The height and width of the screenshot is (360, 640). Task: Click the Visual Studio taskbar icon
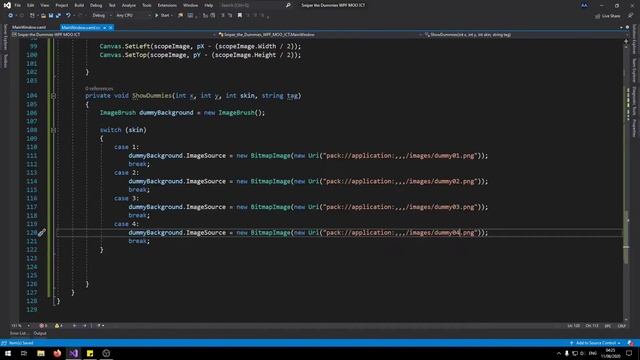(x=73, y=353)
